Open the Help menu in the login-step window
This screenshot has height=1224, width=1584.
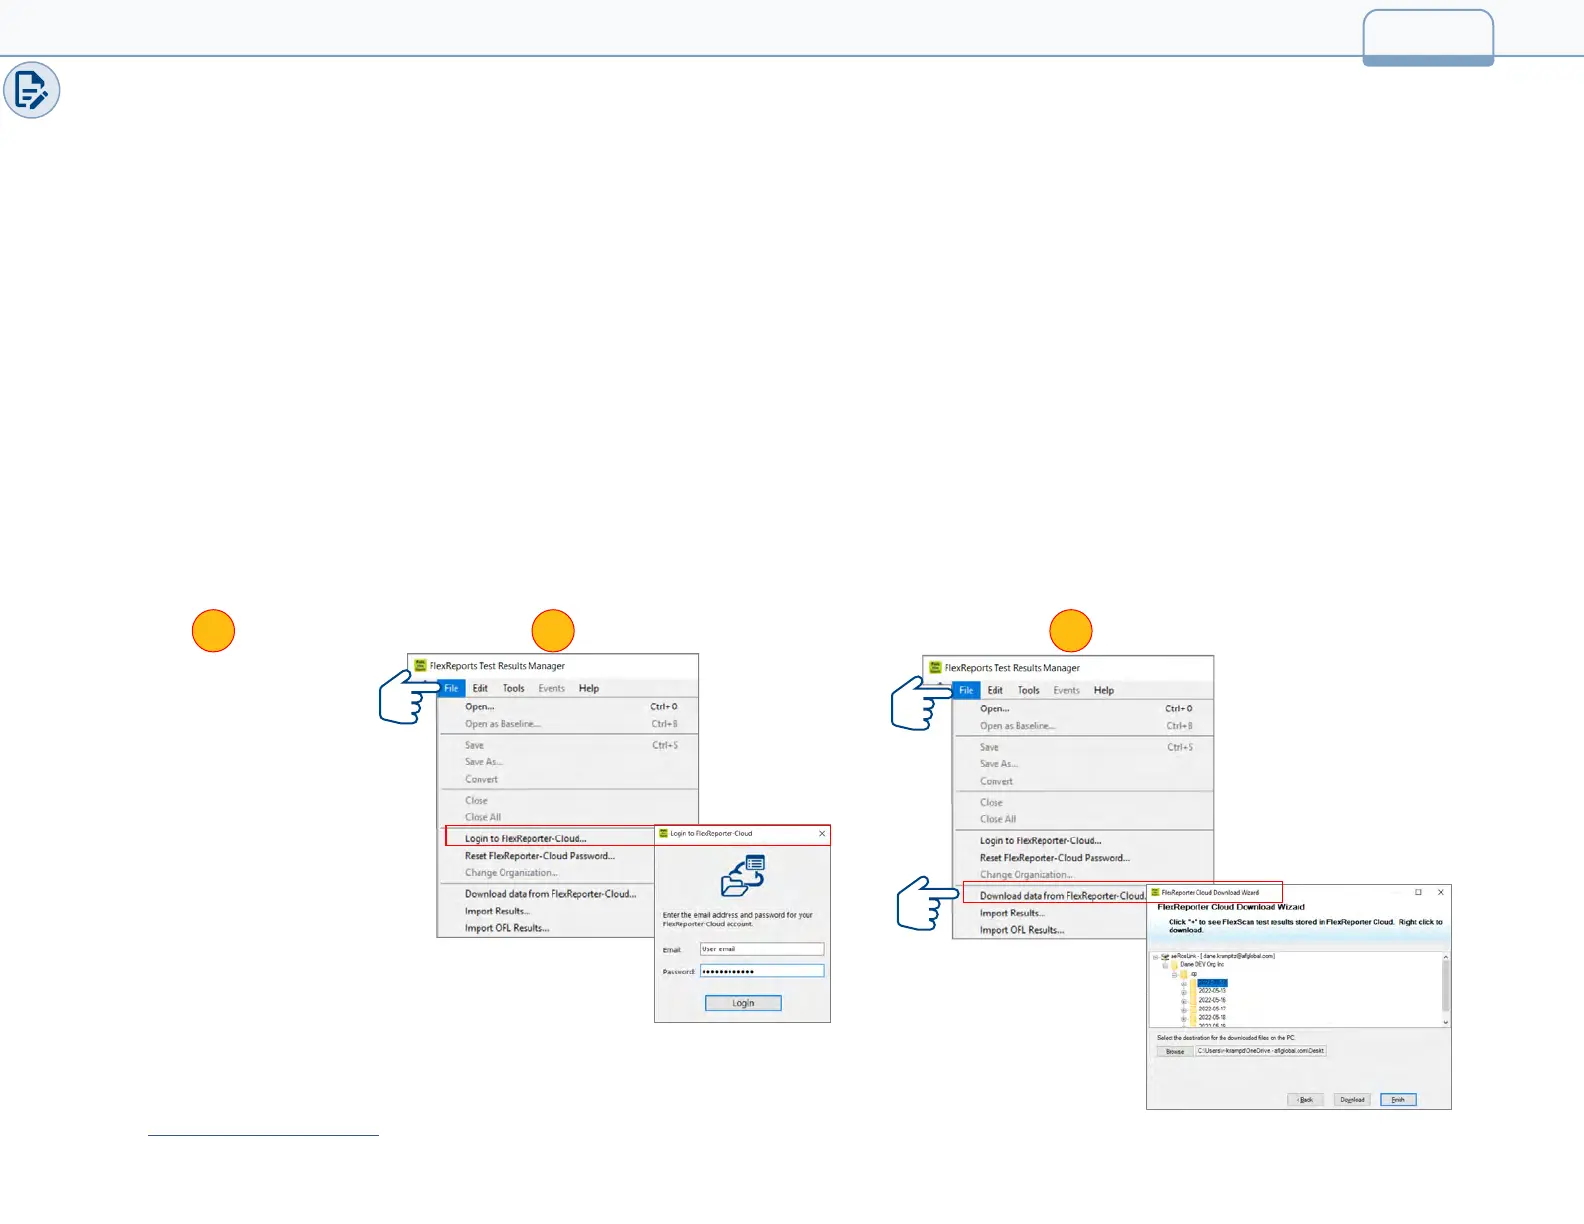[589, 688]
